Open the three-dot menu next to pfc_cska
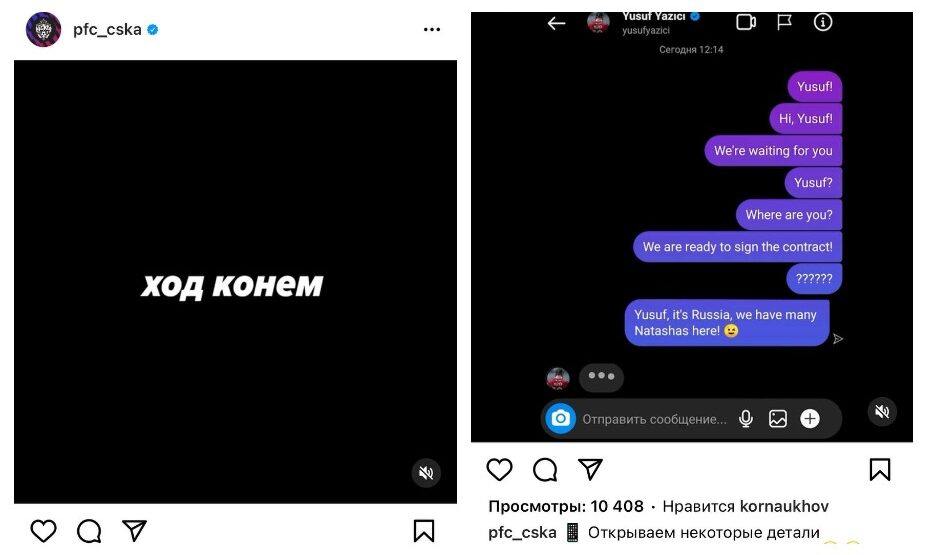 [x=432, y=30]
